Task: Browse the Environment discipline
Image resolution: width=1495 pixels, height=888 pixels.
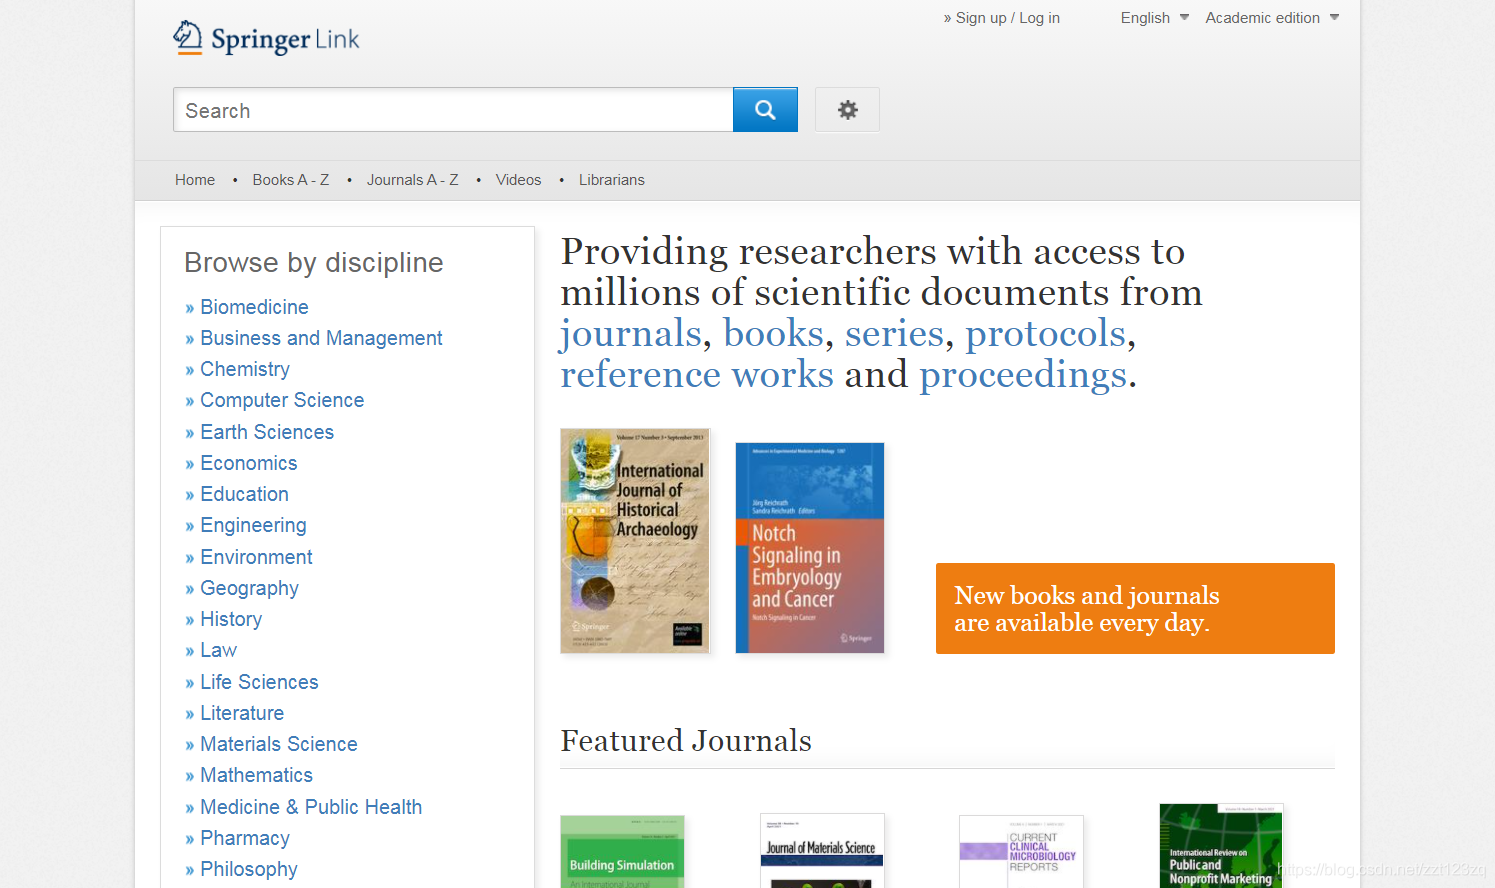Action: tap(256, 557)
